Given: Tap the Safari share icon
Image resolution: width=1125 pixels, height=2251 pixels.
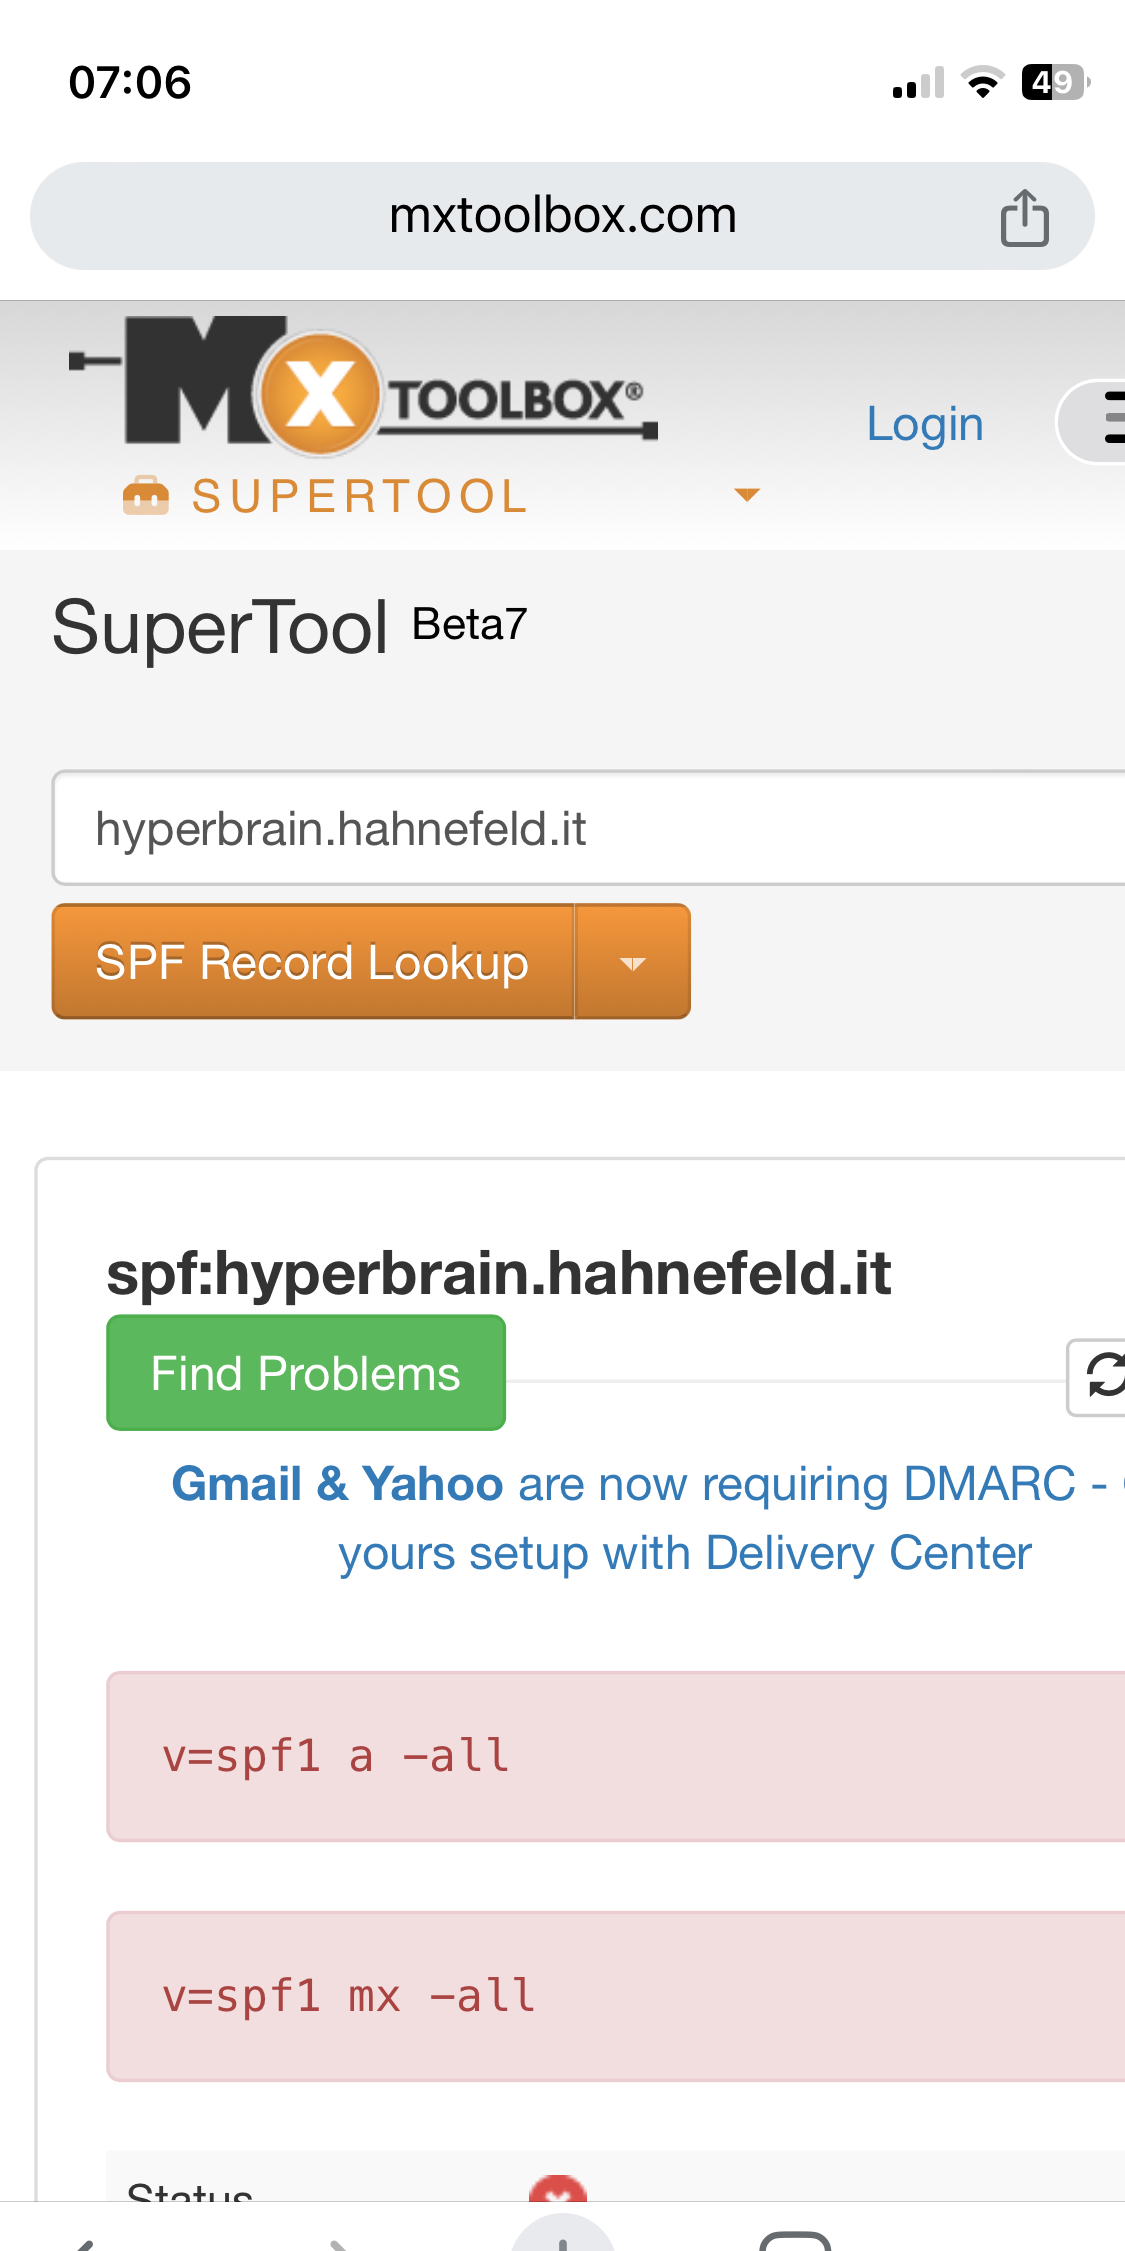Looking at the screenshot, I should [1024, 217].
